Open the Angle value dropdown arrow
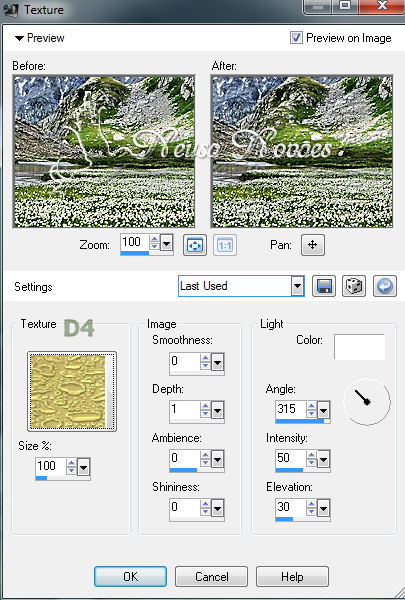 [323, 411]
